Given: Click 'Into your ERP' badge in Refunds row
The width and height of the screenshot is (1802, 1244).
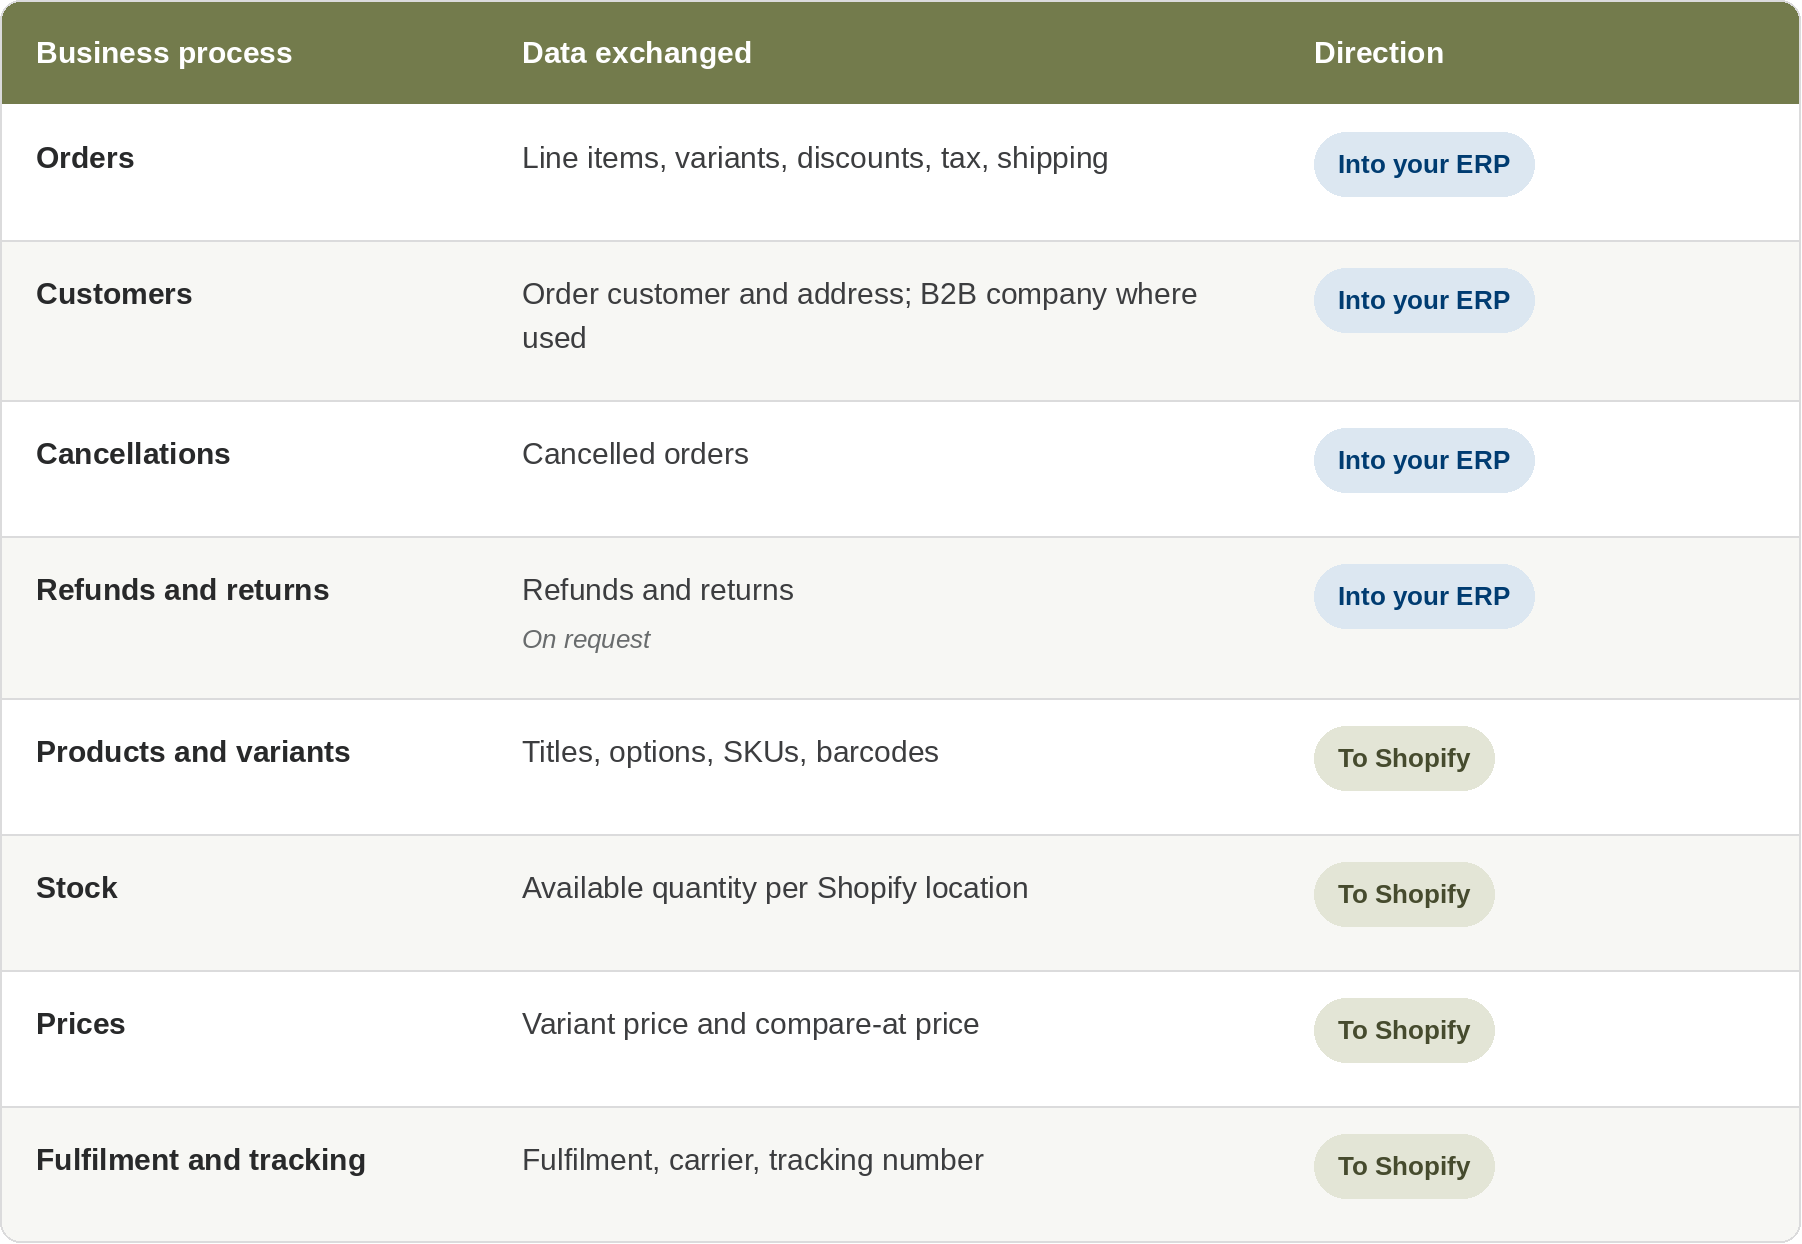Looking at the screenshot, I should click(x=1424, y=596).
